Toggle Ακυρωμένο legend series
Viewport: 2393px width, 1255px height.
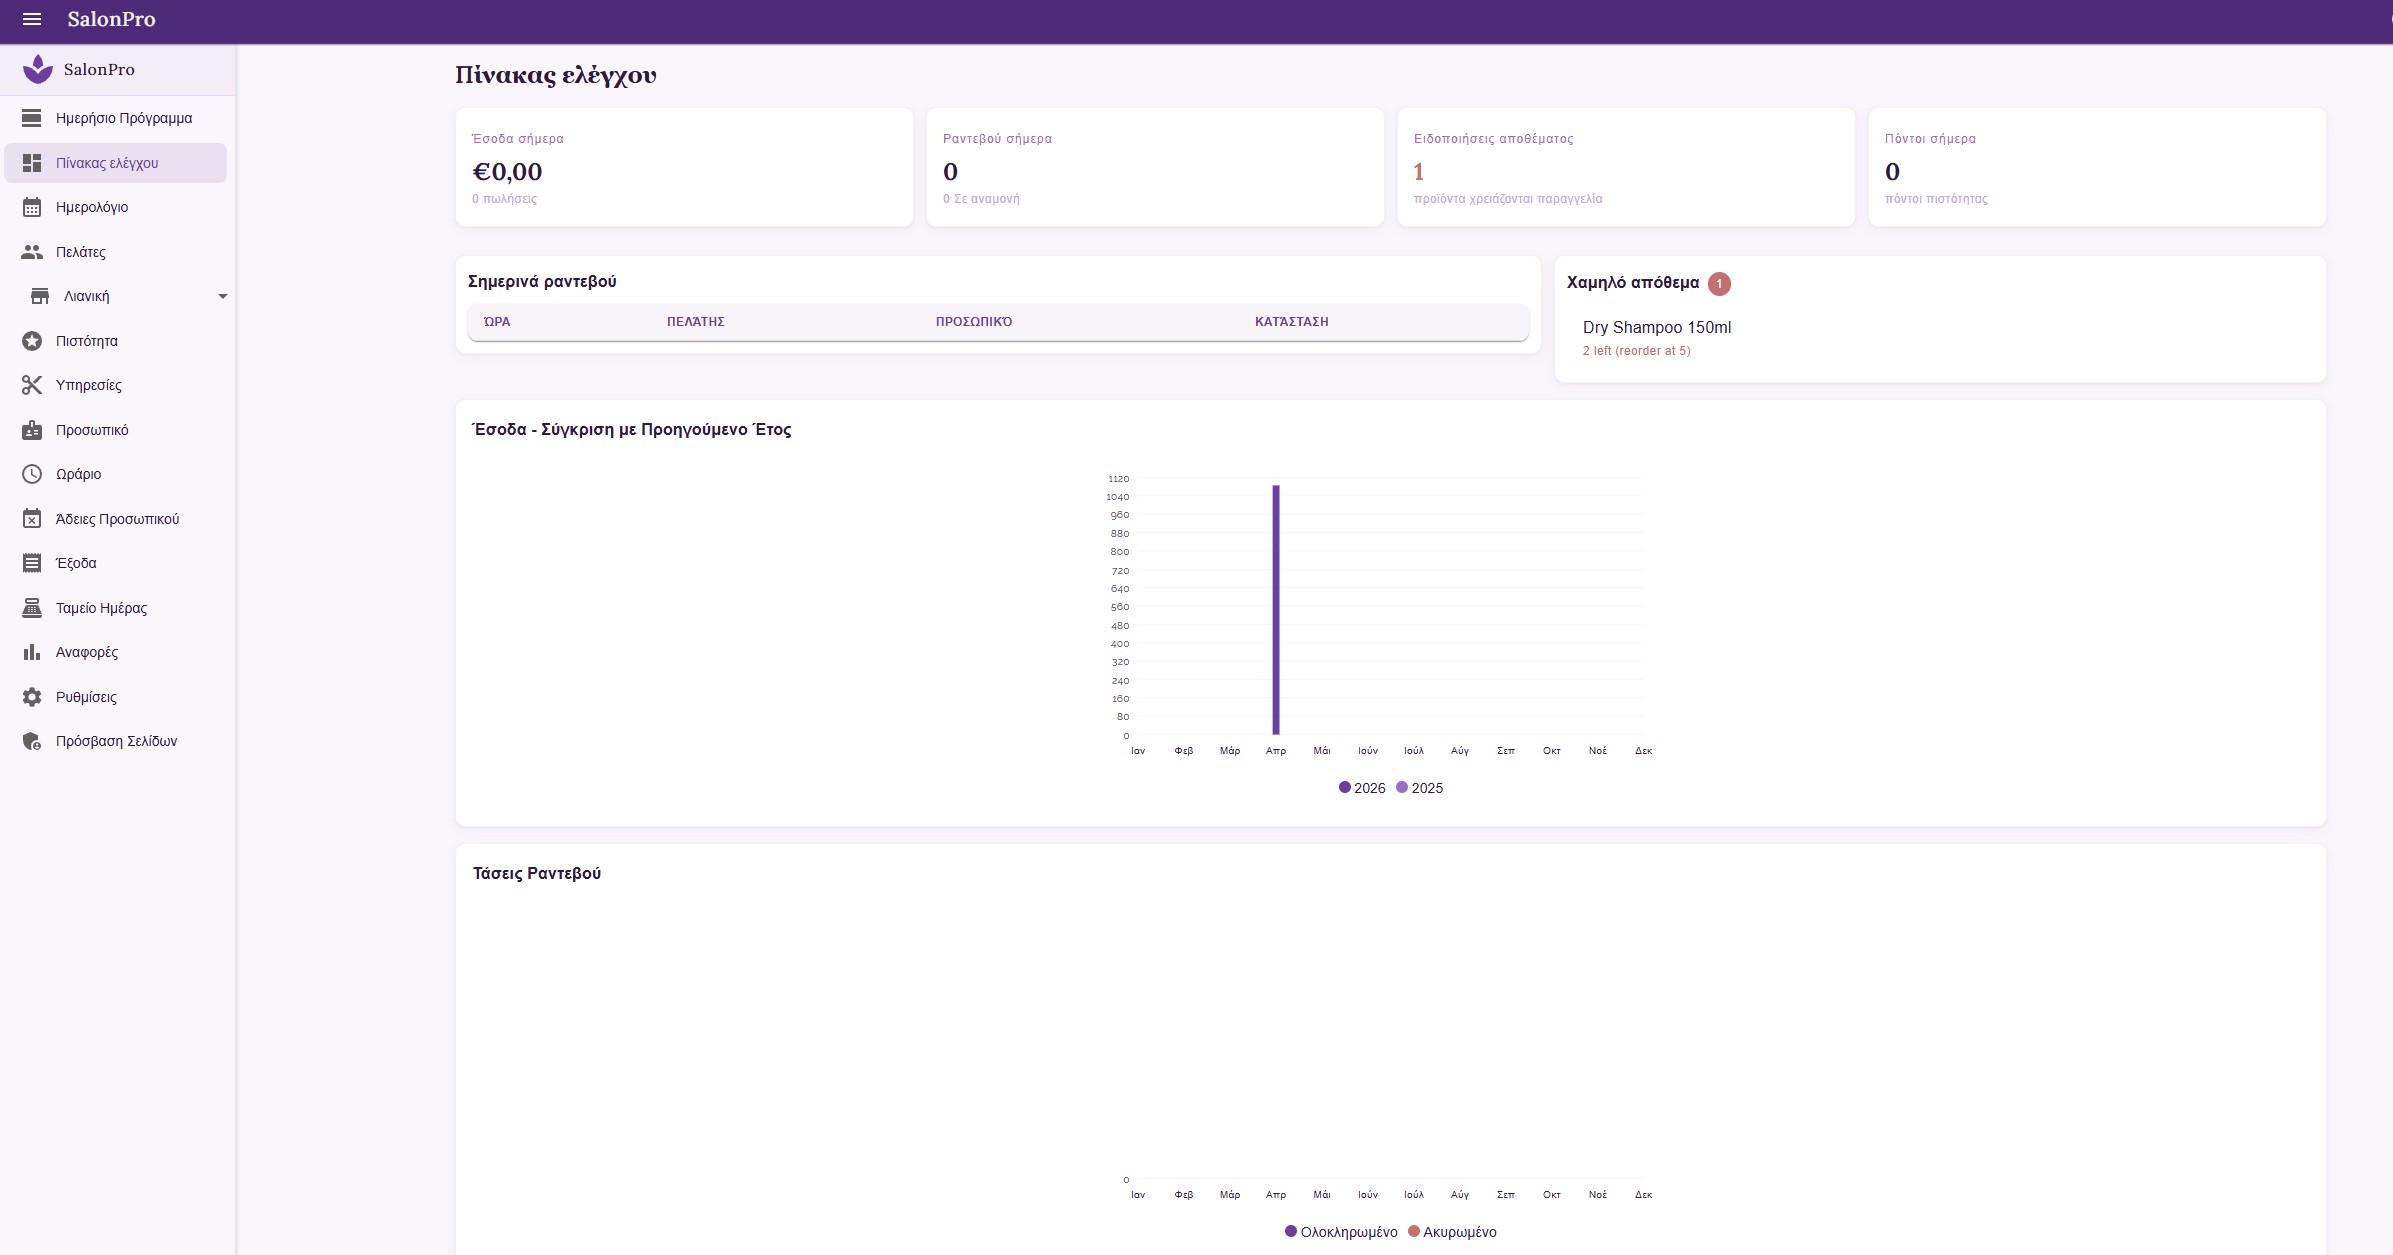click(x=1452, y=1232)
